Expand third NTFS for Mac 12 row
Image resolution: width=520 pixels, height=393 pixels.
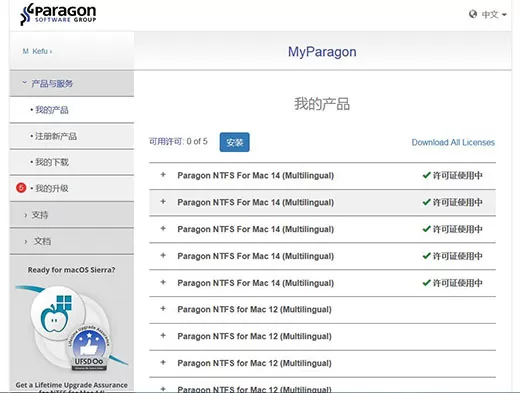[163, 362]
